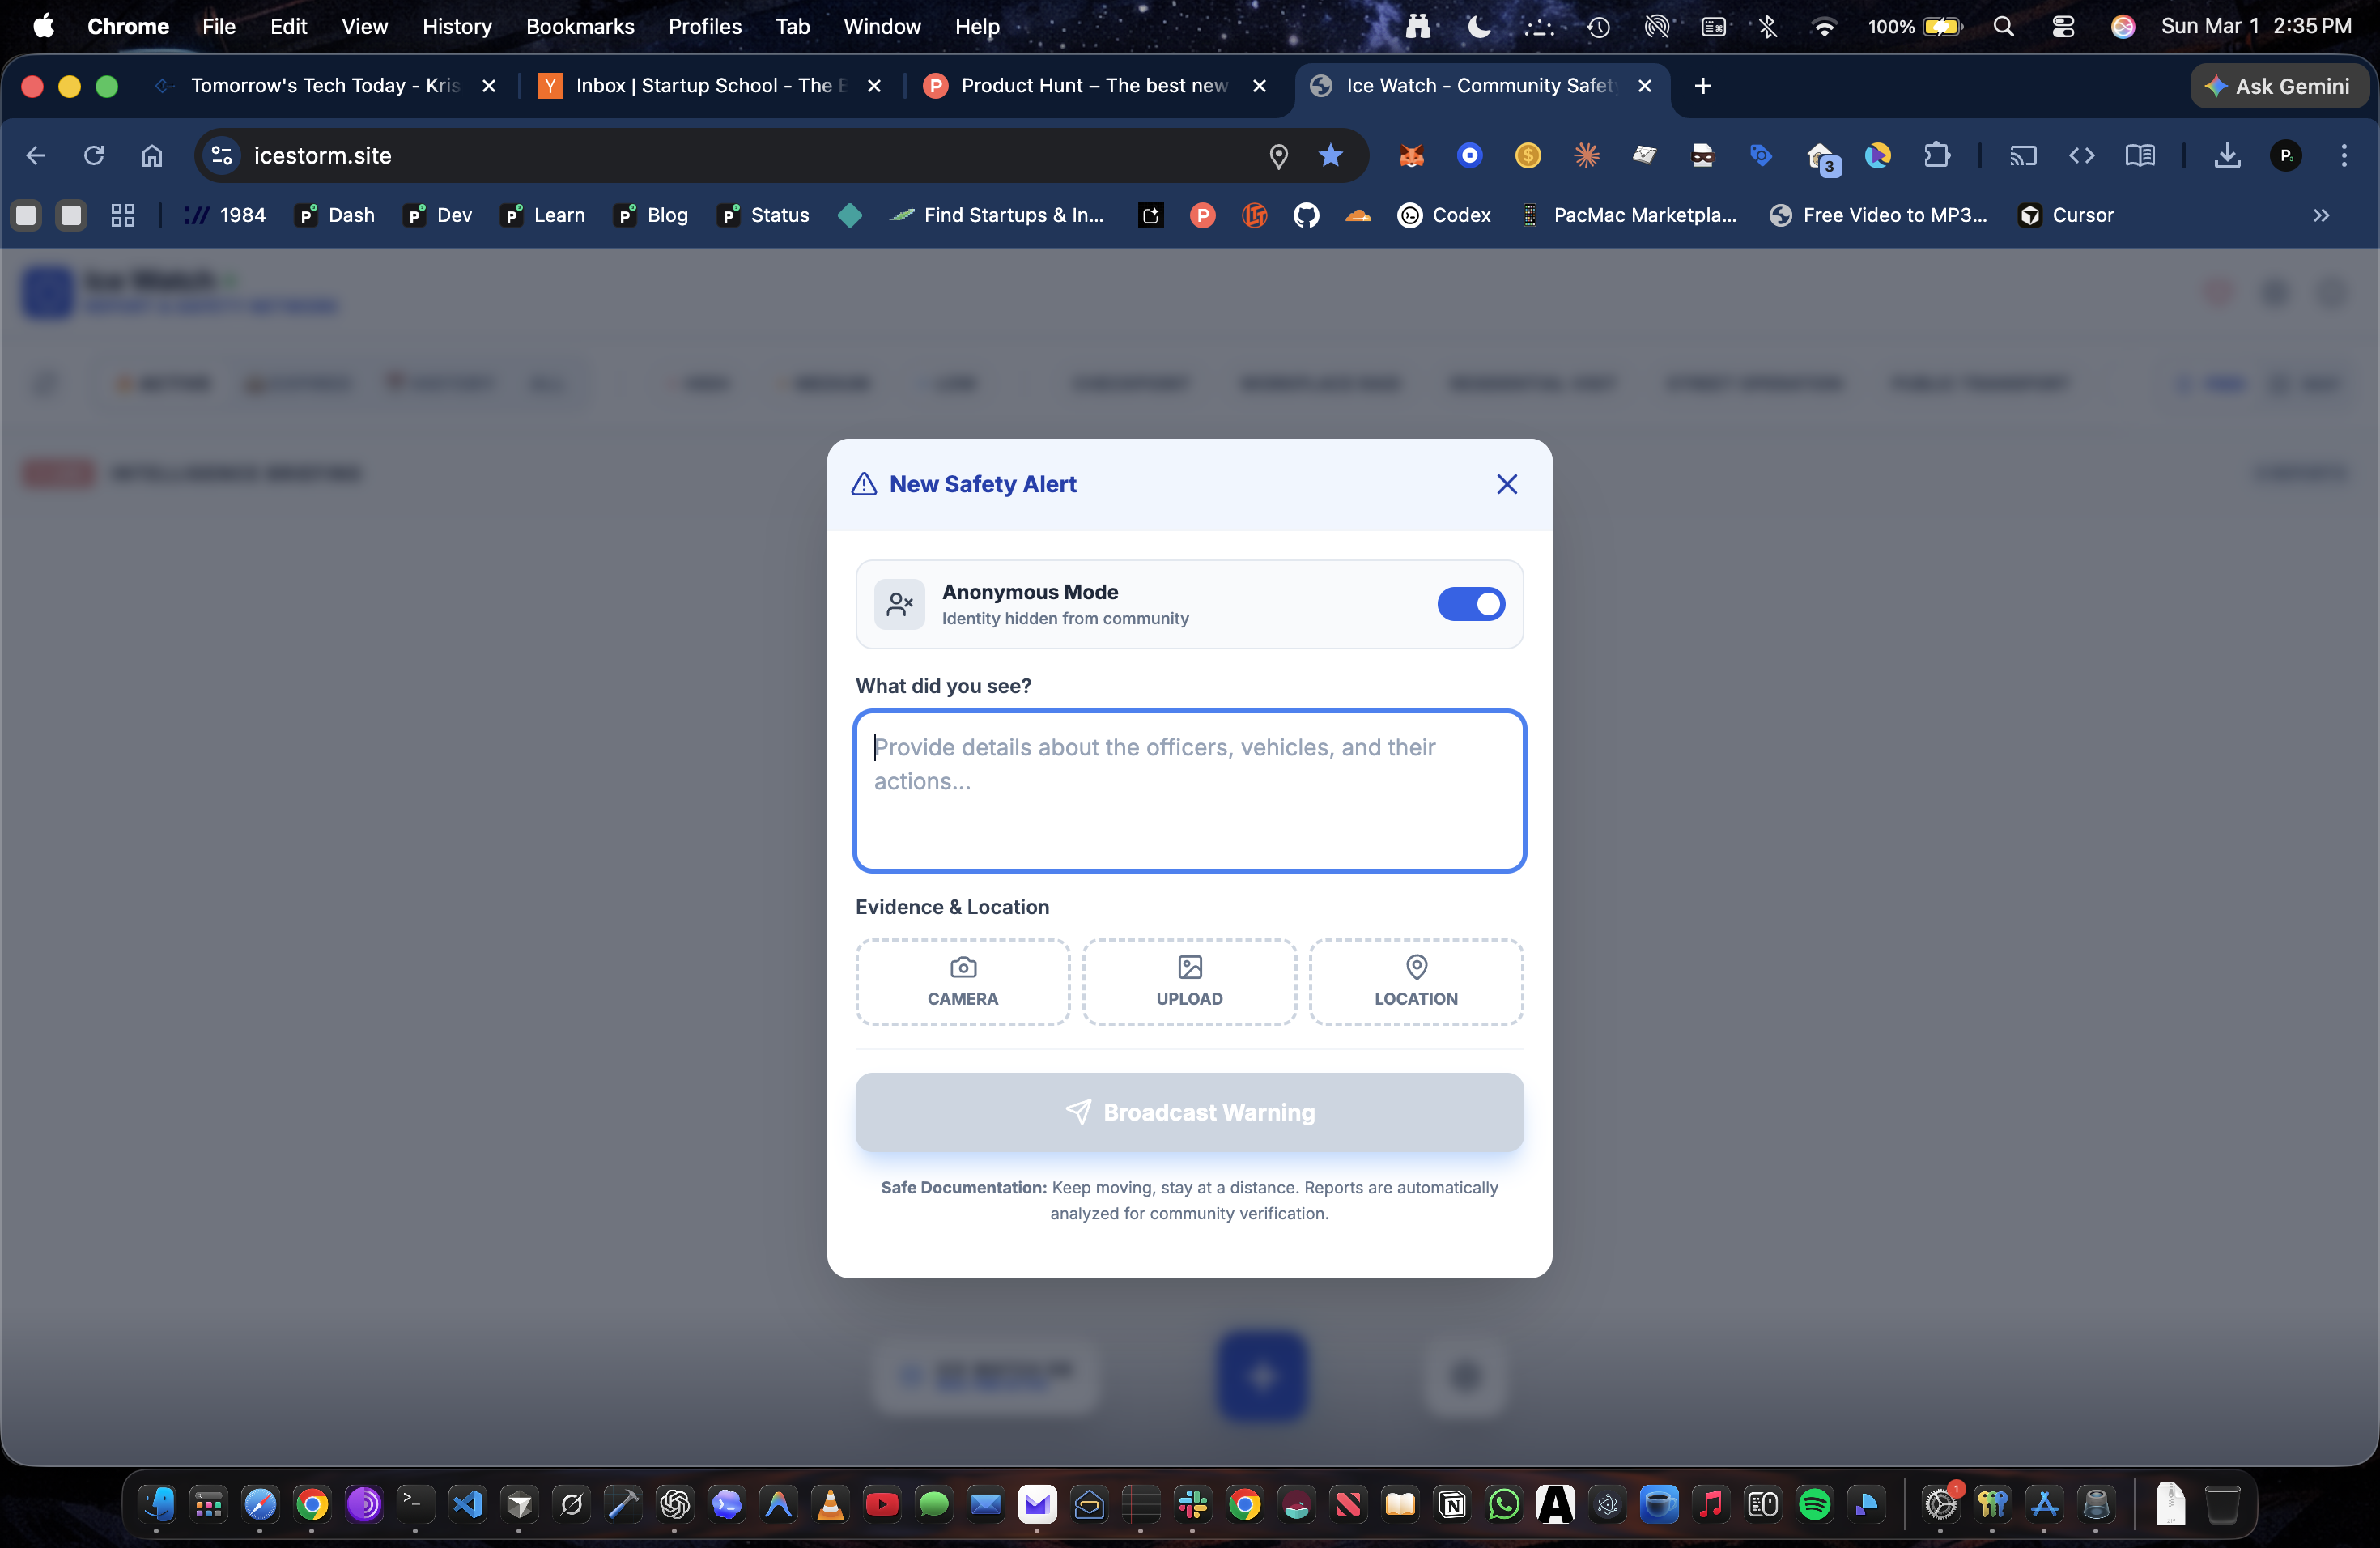2380x1548 pixels.
Task: Click the site information icon
Action: (222, 155)
